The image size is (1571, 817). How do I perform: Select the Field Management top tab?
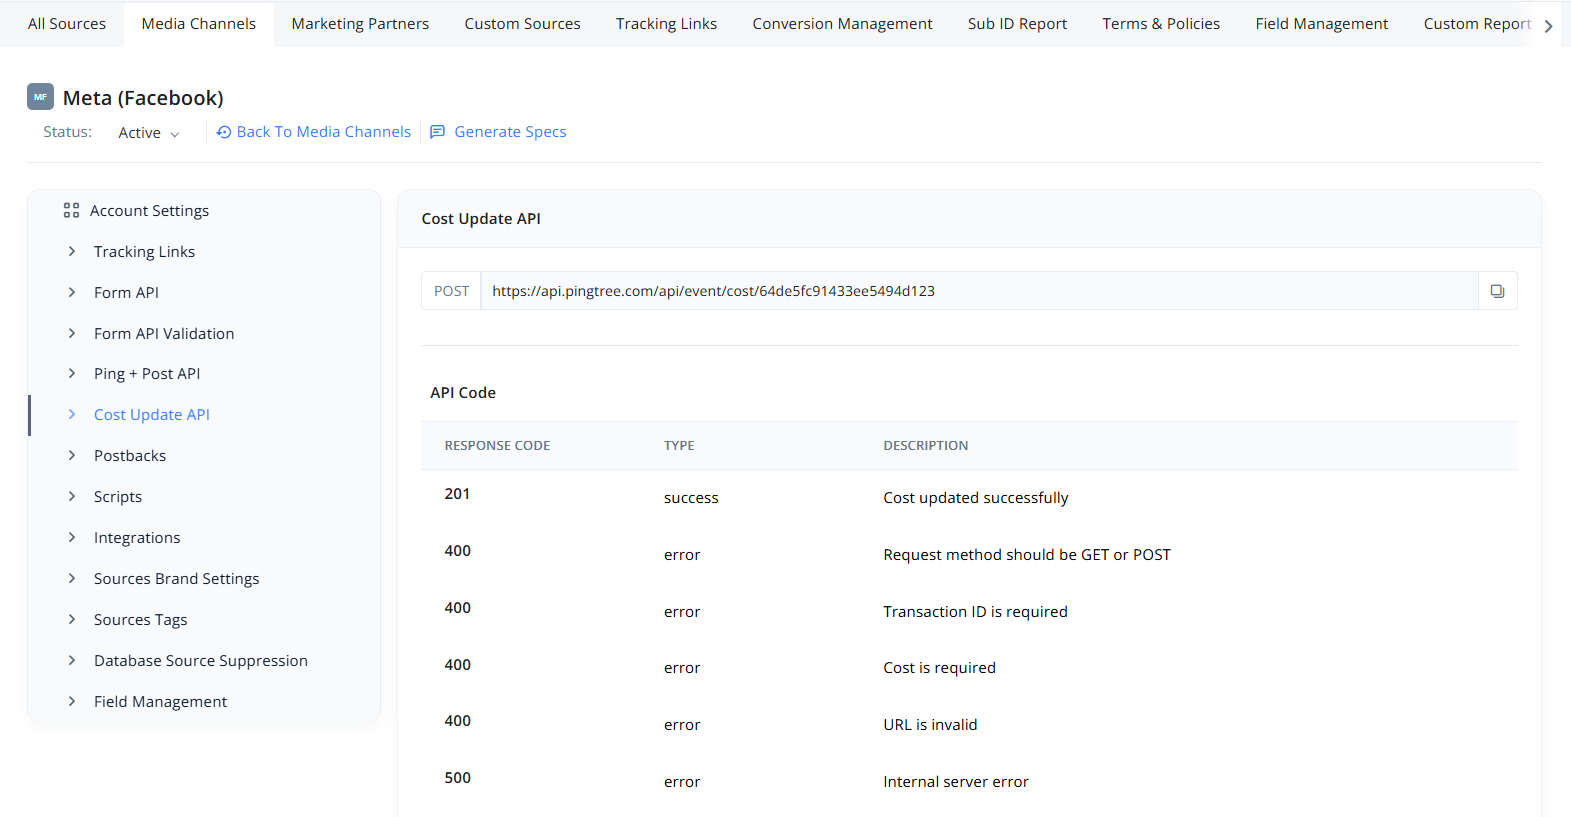(1322, 24)
